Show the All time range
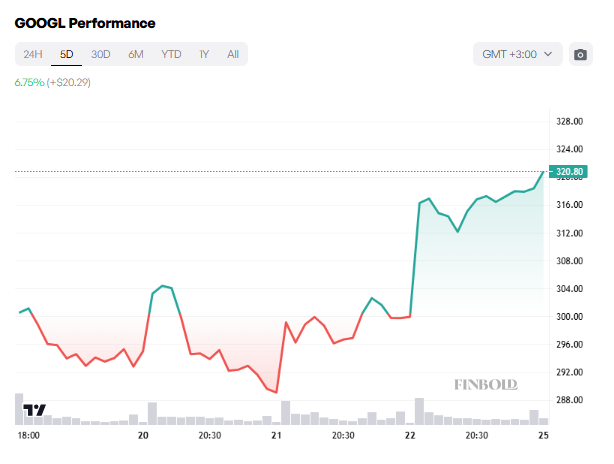Viewport: 614px width, 464px height. [x=233, y=54]
